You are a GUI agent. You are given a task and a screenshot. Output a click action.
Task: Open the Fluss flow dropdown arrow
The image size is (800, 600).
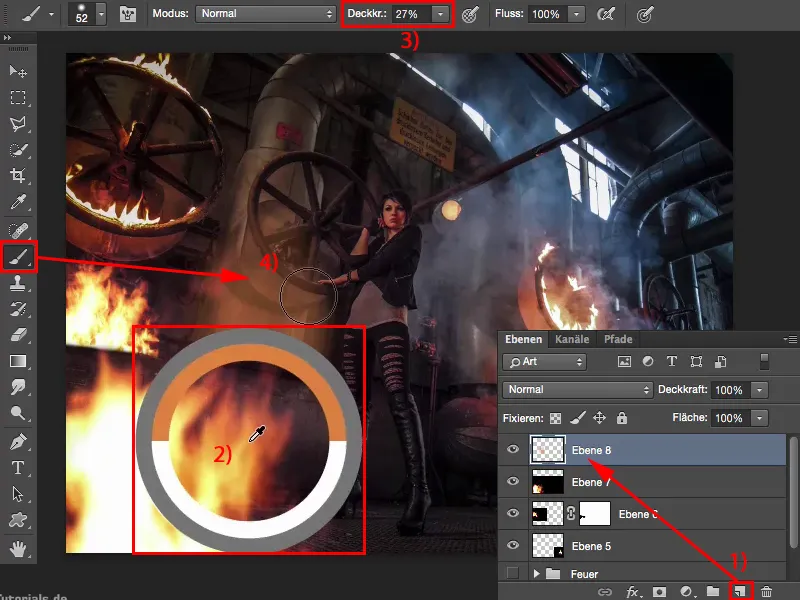point(576,14)
